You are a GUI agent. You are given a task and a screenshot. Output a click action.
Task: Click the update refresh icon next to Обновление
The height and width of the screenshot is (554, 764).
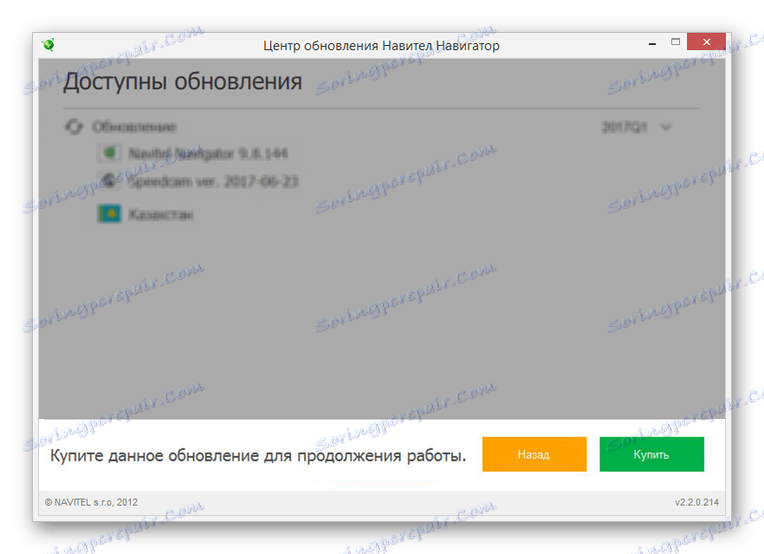click(x=74, y=127)
